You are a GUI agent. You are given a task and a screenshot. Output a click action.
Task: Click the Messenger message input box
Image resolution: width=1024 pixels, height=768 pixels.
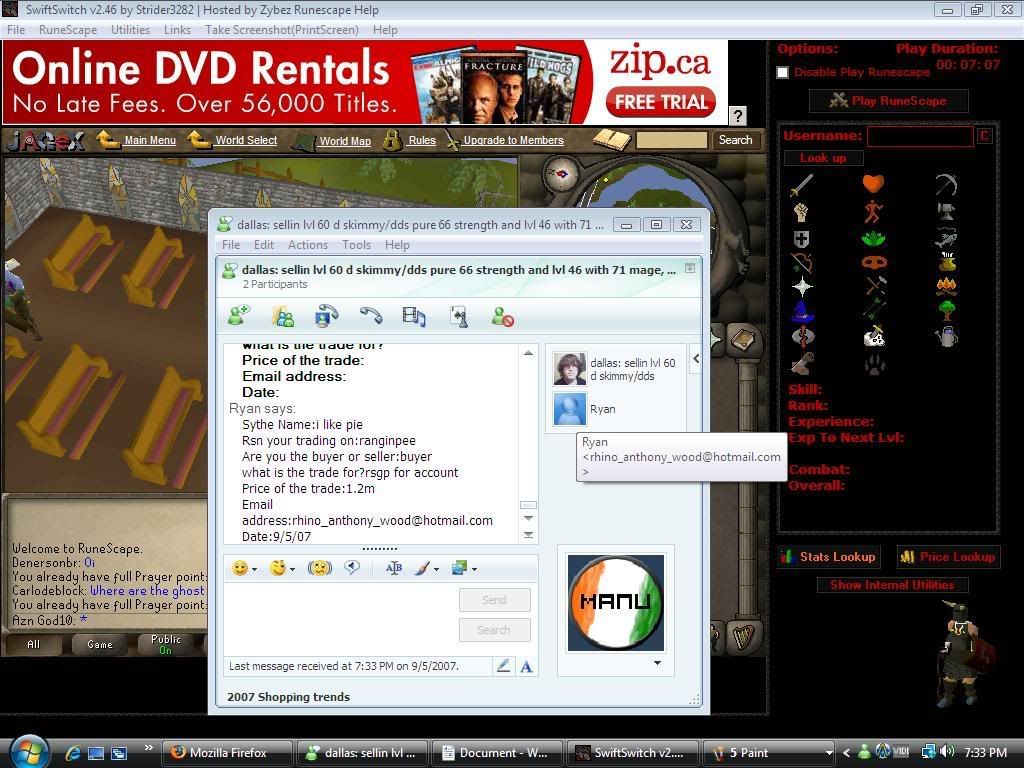[x=340, y=618]
